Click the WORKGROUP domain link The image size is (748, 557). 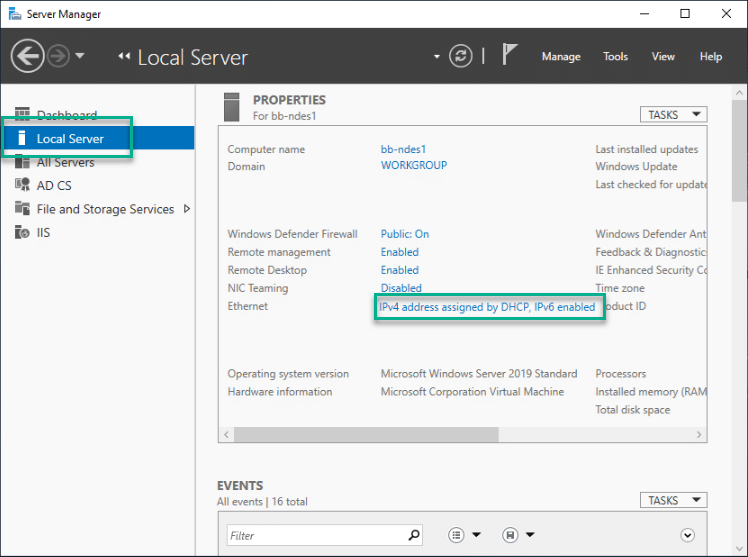click(414, 165)
